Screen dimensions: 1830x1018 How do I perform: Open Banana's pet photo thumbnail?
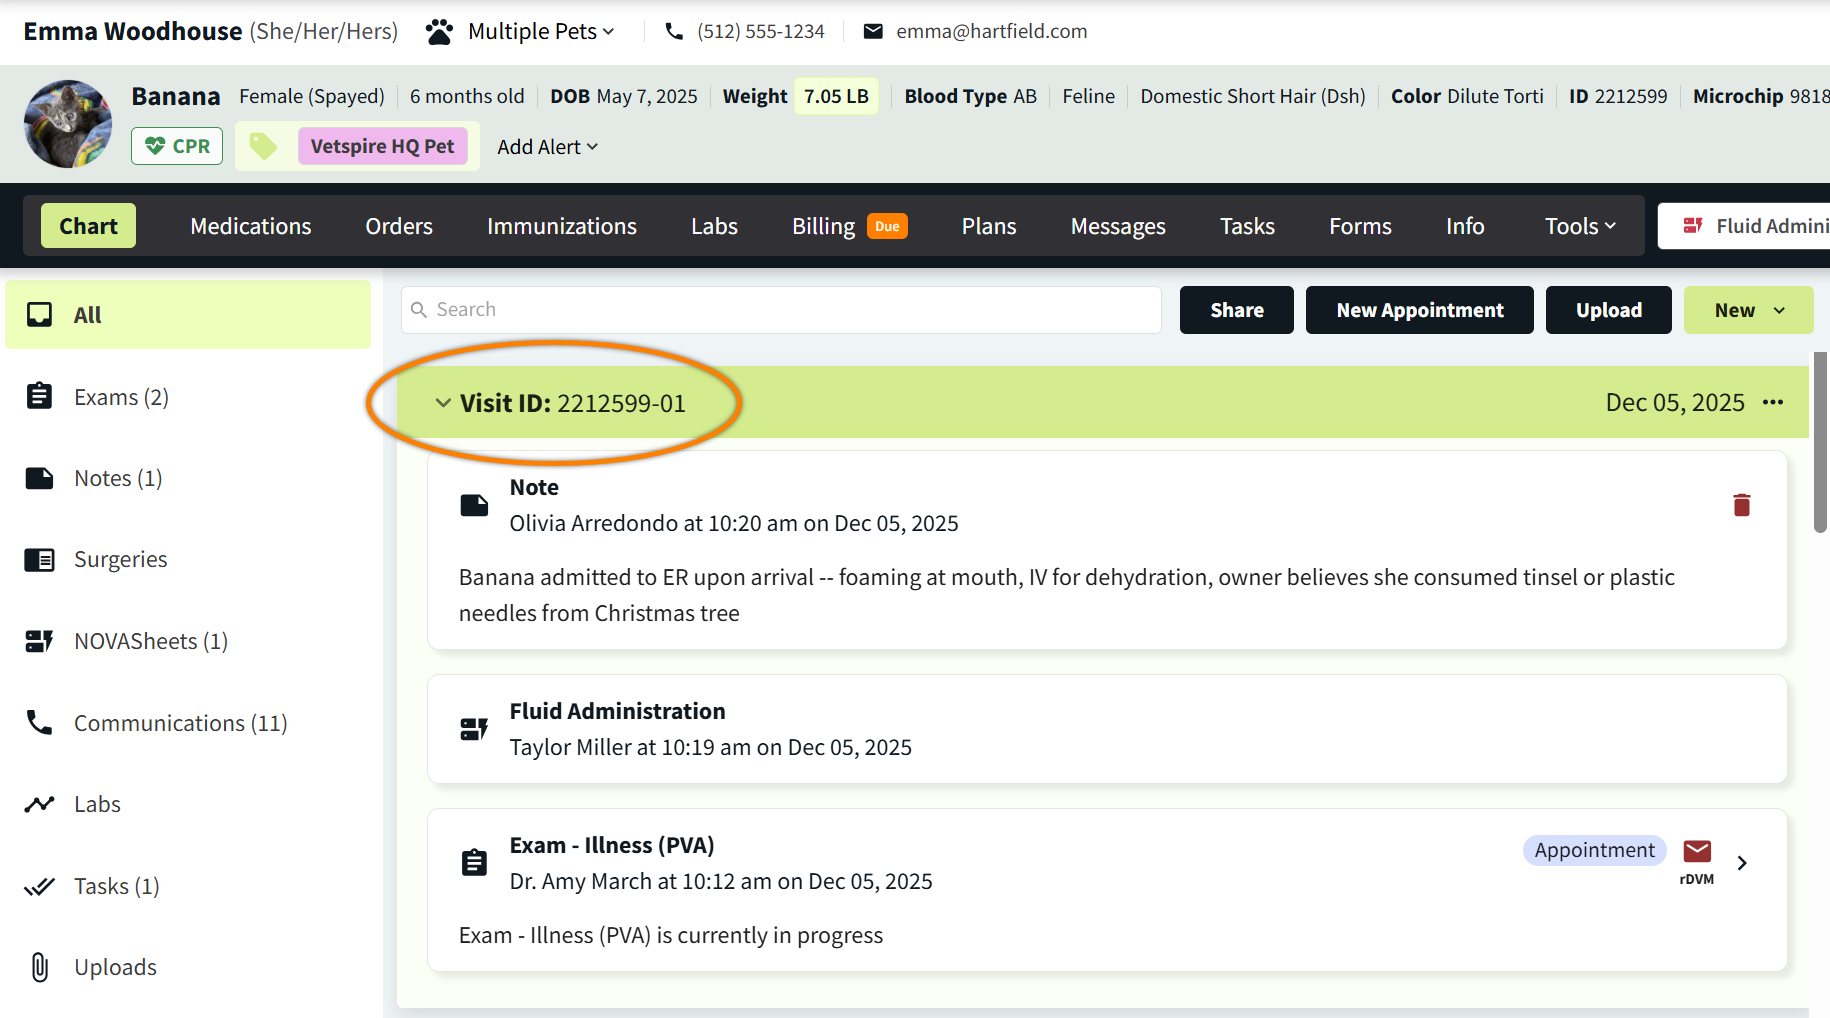[x=68, y=124]
